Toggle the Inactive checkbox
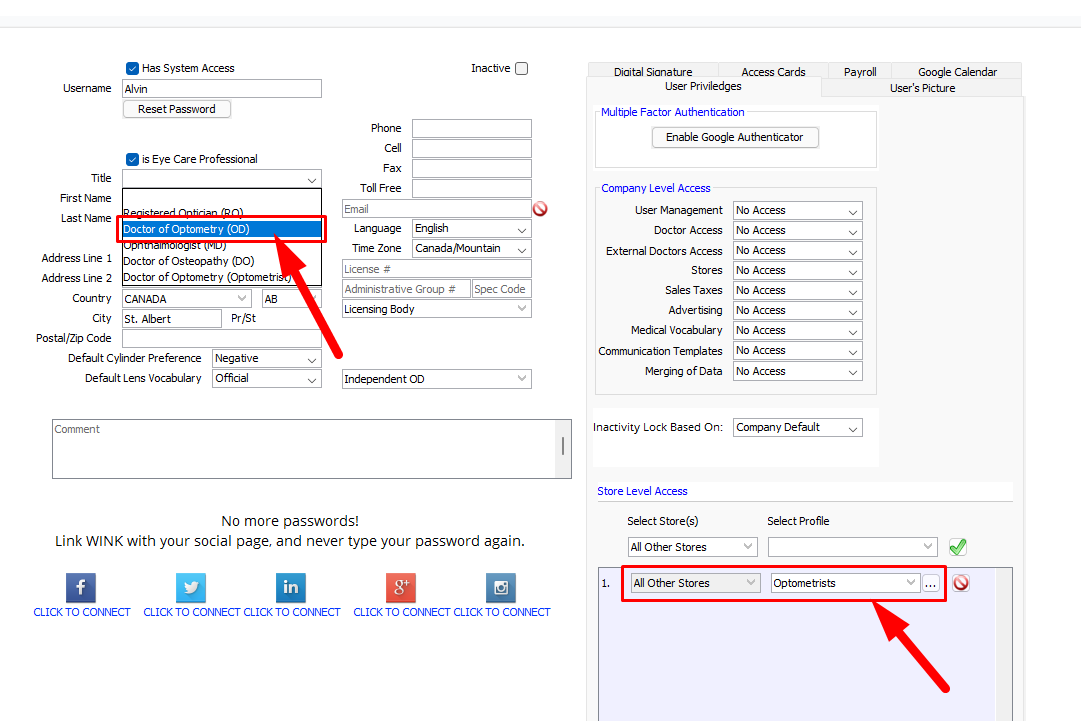This screenshot has height=721, width=1081. (521, 68)
